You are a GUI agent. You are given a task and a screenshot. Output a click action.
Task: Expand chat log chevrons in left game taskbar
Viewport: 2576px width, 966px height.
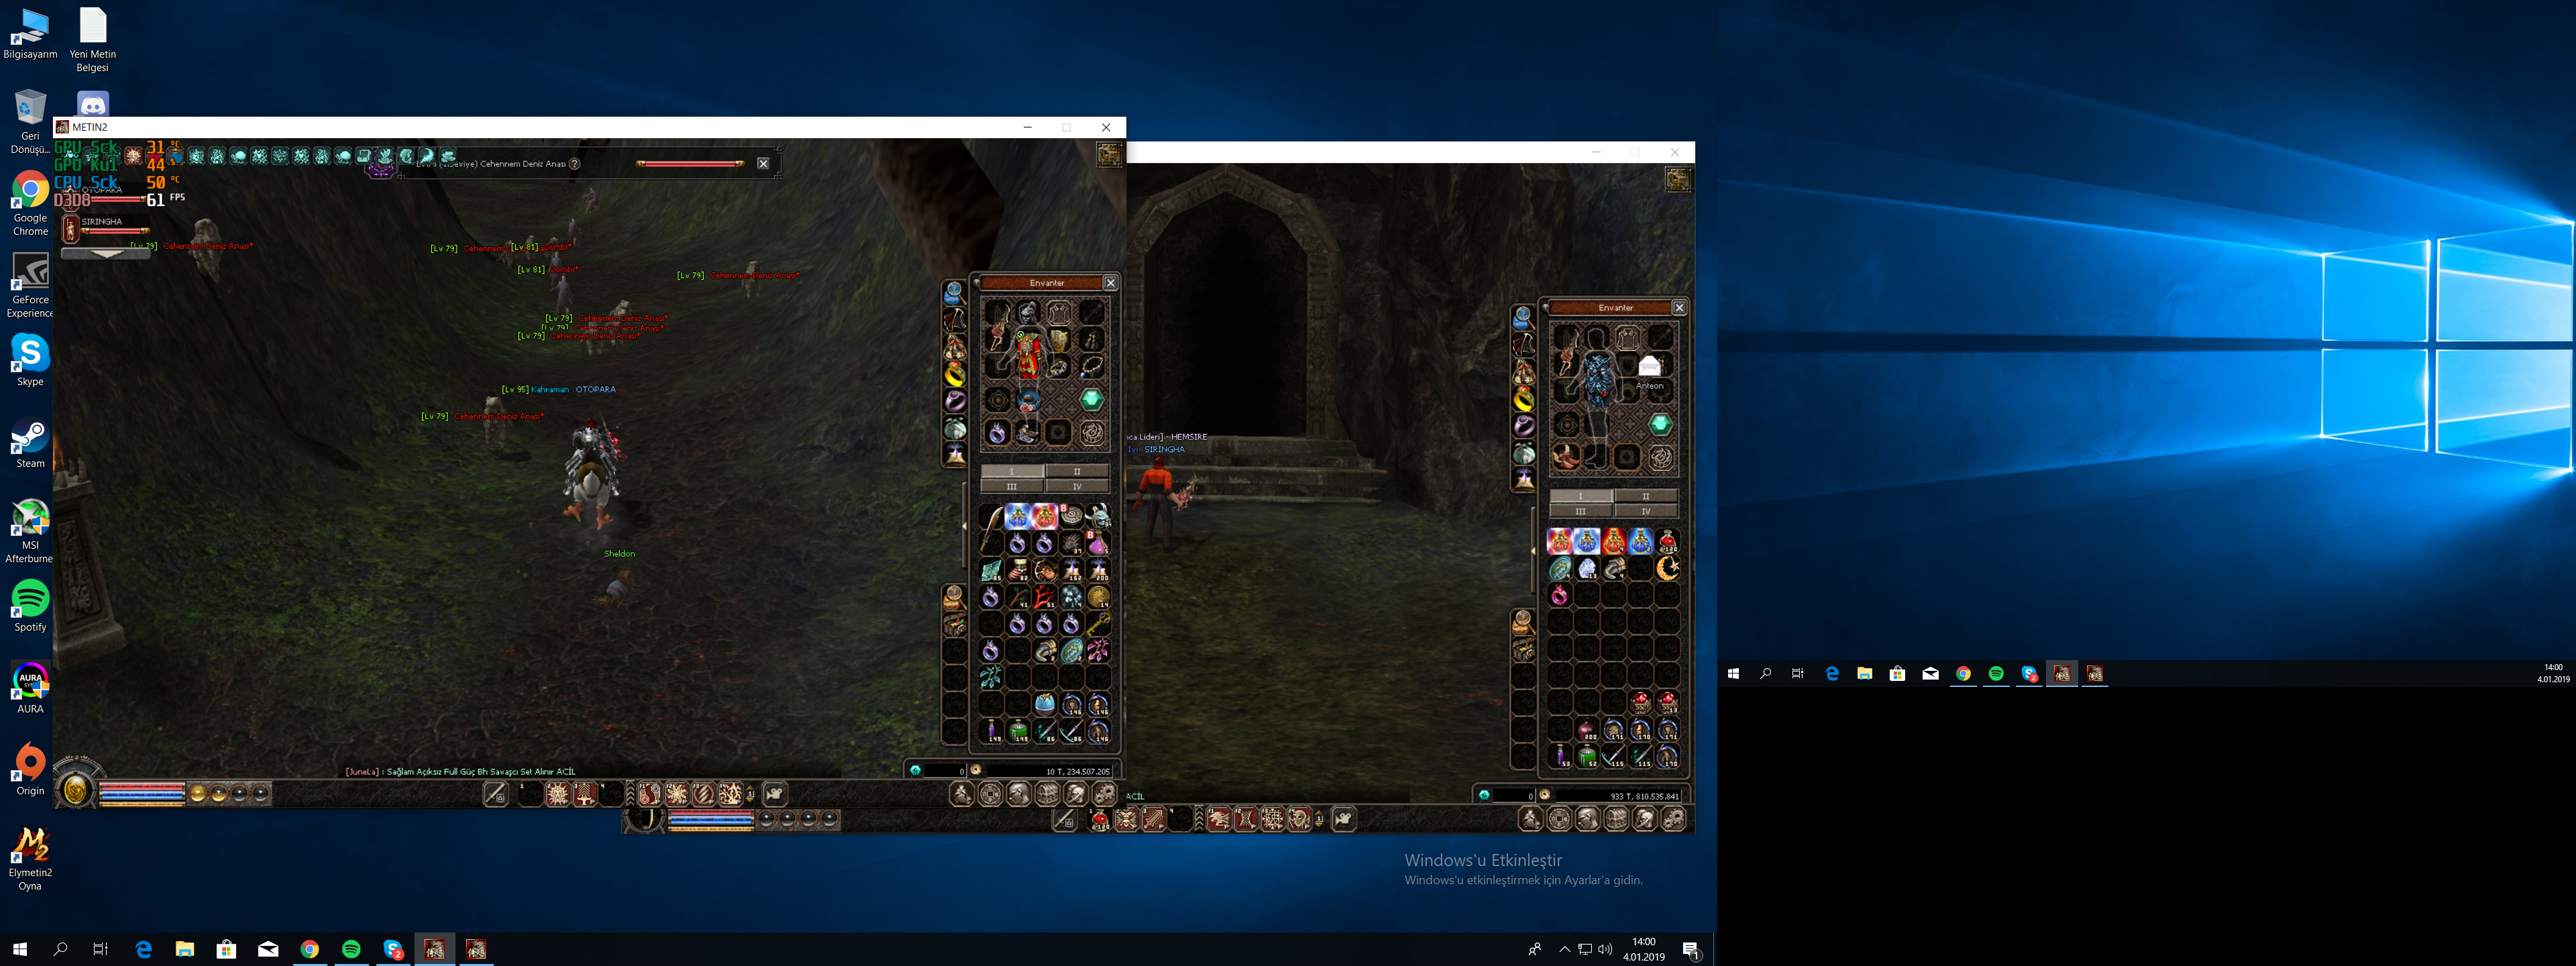point(630,794)
